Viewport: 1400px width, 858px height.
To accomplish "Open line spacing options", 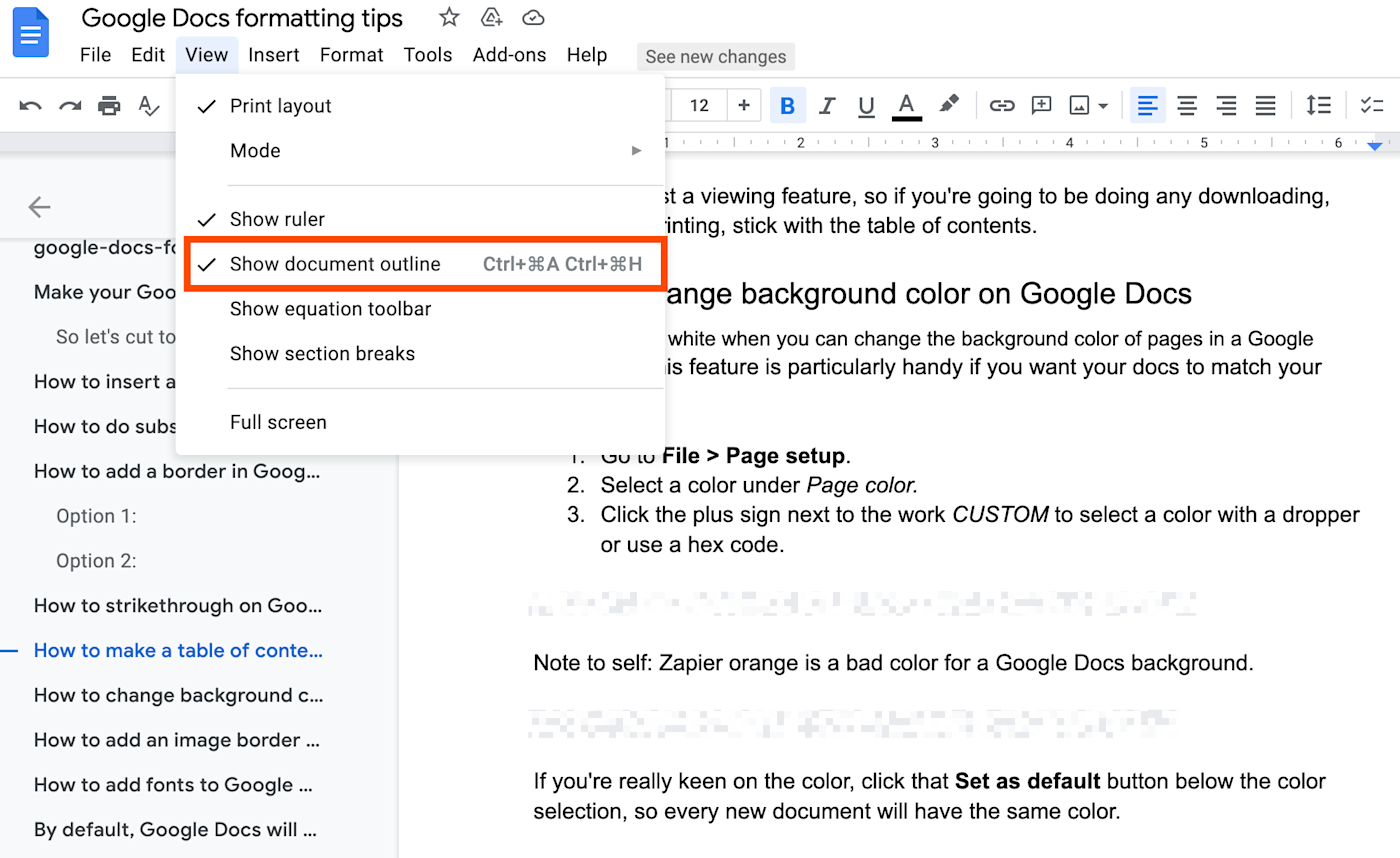I will pos(1319,105).
